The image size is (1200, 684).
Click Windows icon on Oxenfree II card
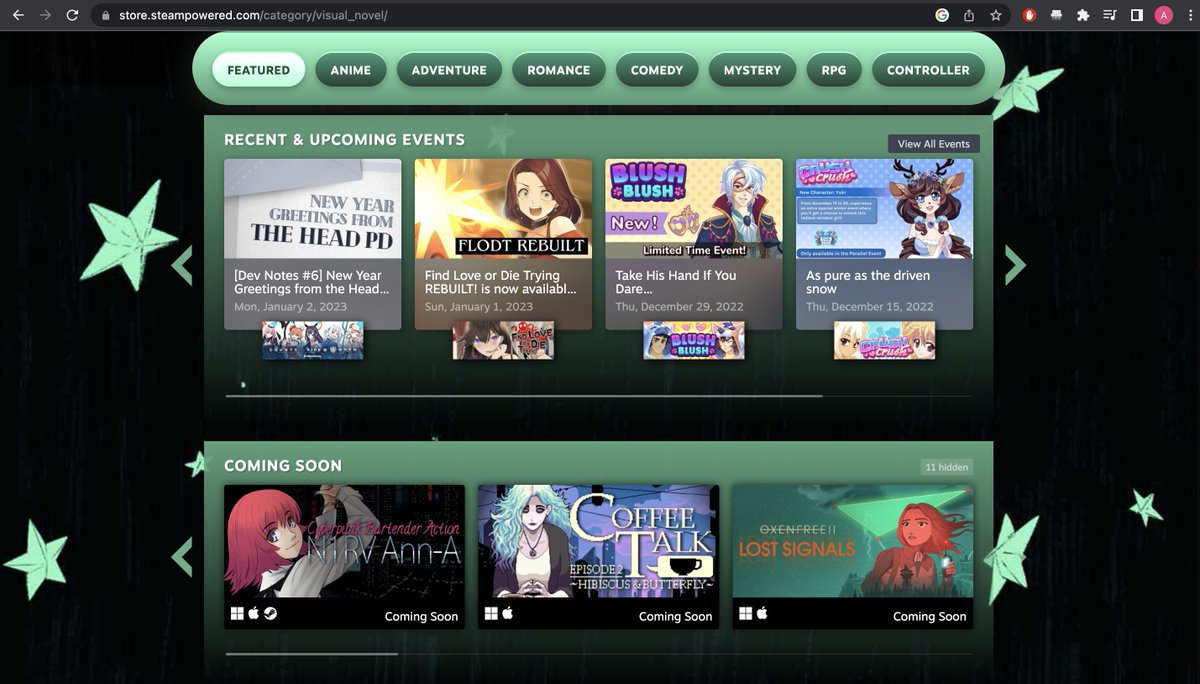[745, 613]
